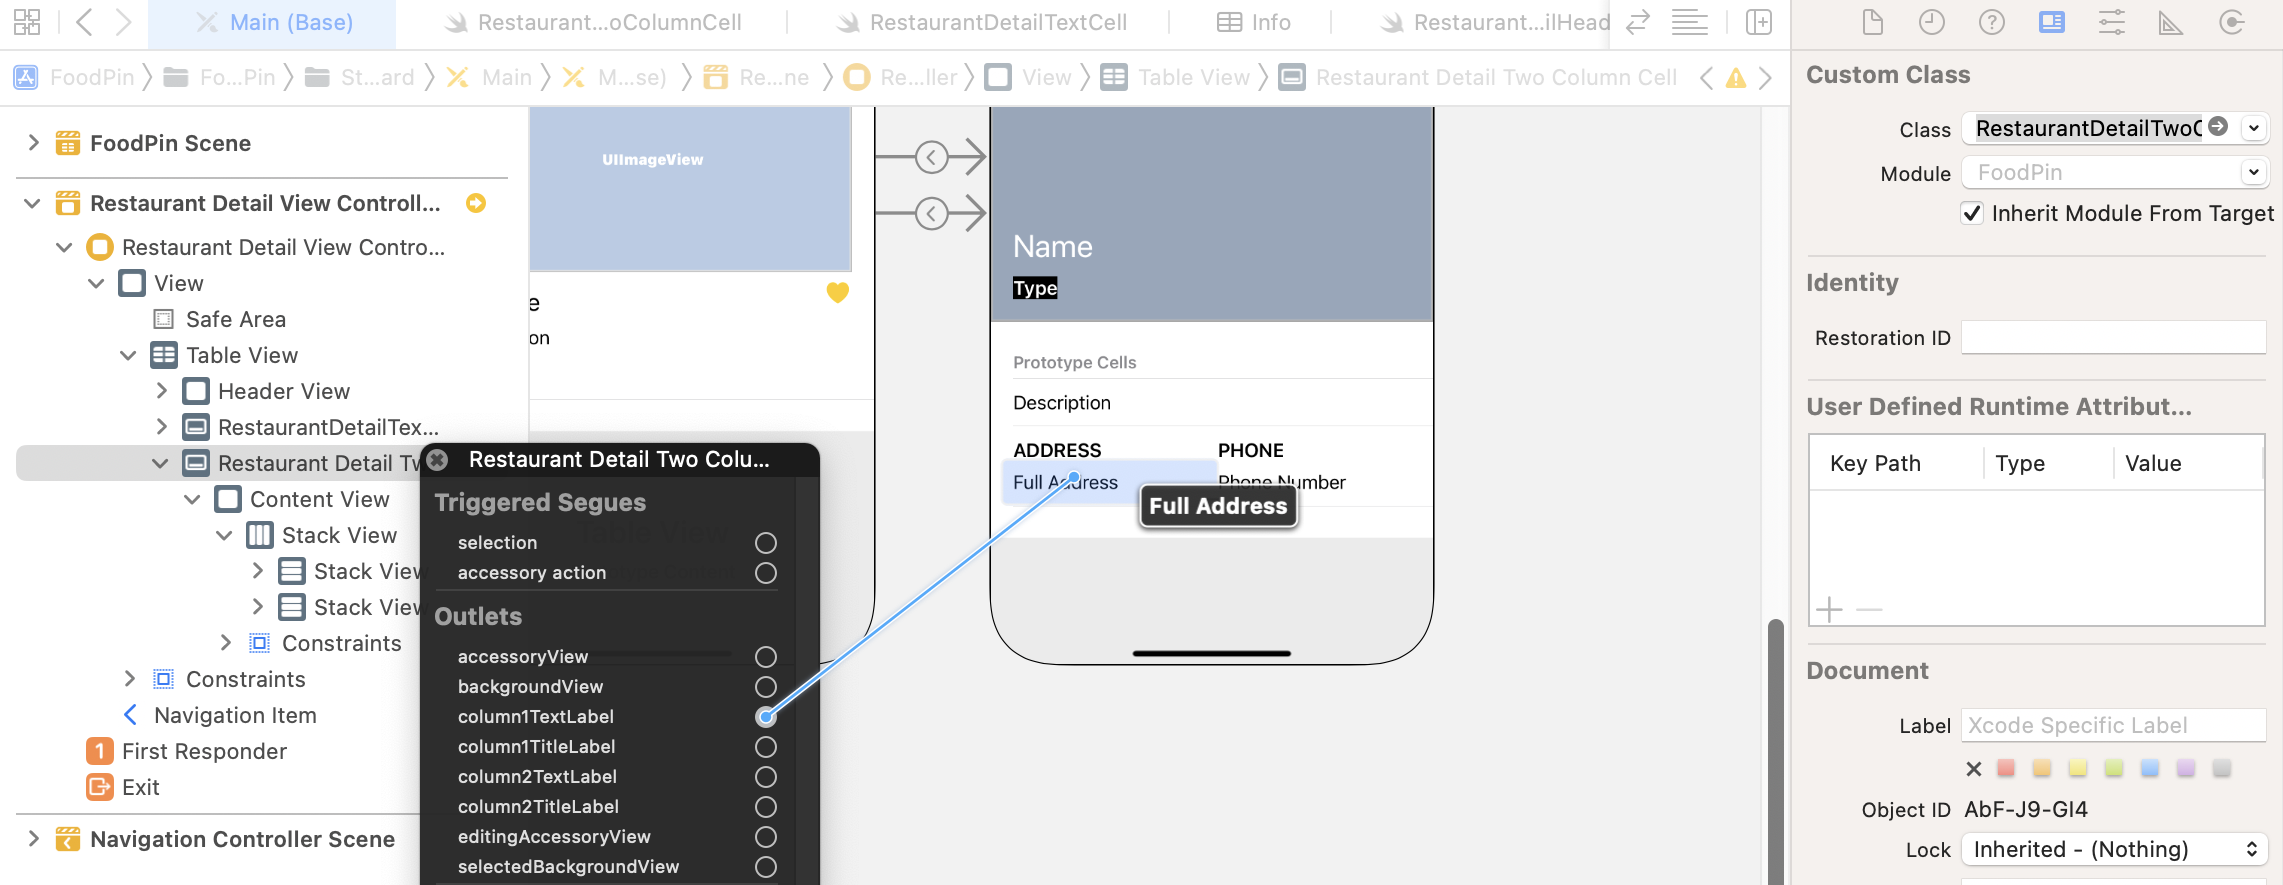Open the Identity inspector icon
2283x885 pixels.
2051,22
